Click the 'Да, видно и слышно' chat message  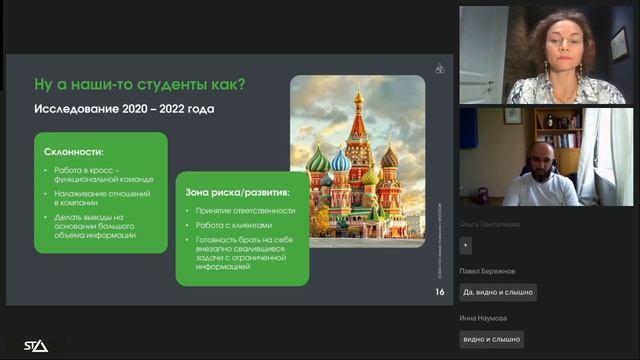tap(498, 292)
